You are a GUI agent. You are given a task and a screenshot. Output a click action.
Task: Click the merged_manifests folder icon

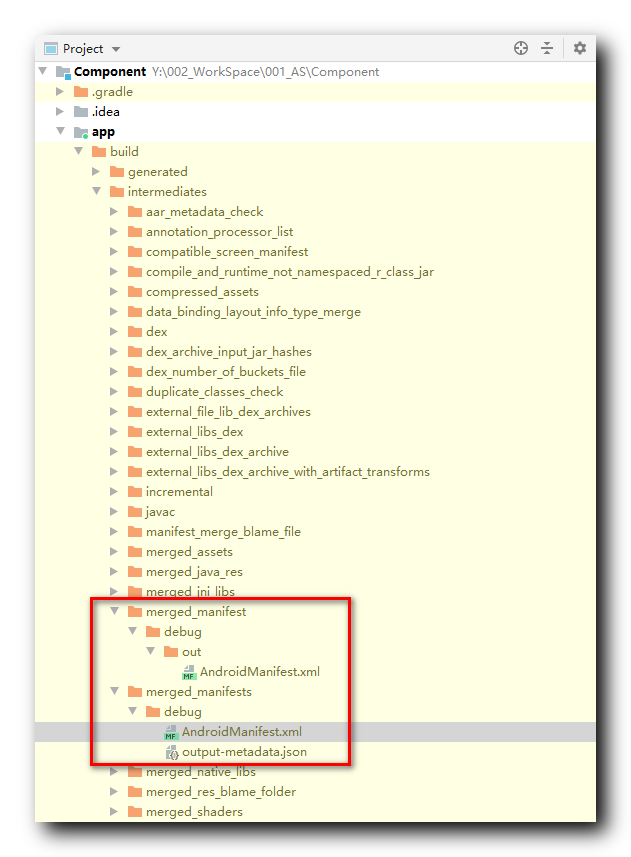pos(135,691)
